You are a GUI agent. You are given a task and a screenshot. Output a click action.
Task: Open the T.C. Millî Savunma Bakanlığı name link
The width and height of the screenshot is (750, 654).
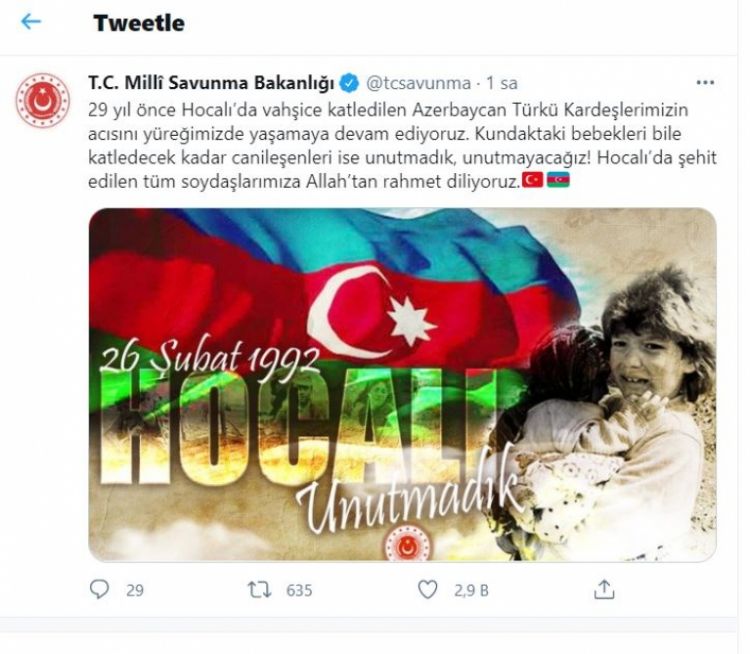click(x=211, y=83)
